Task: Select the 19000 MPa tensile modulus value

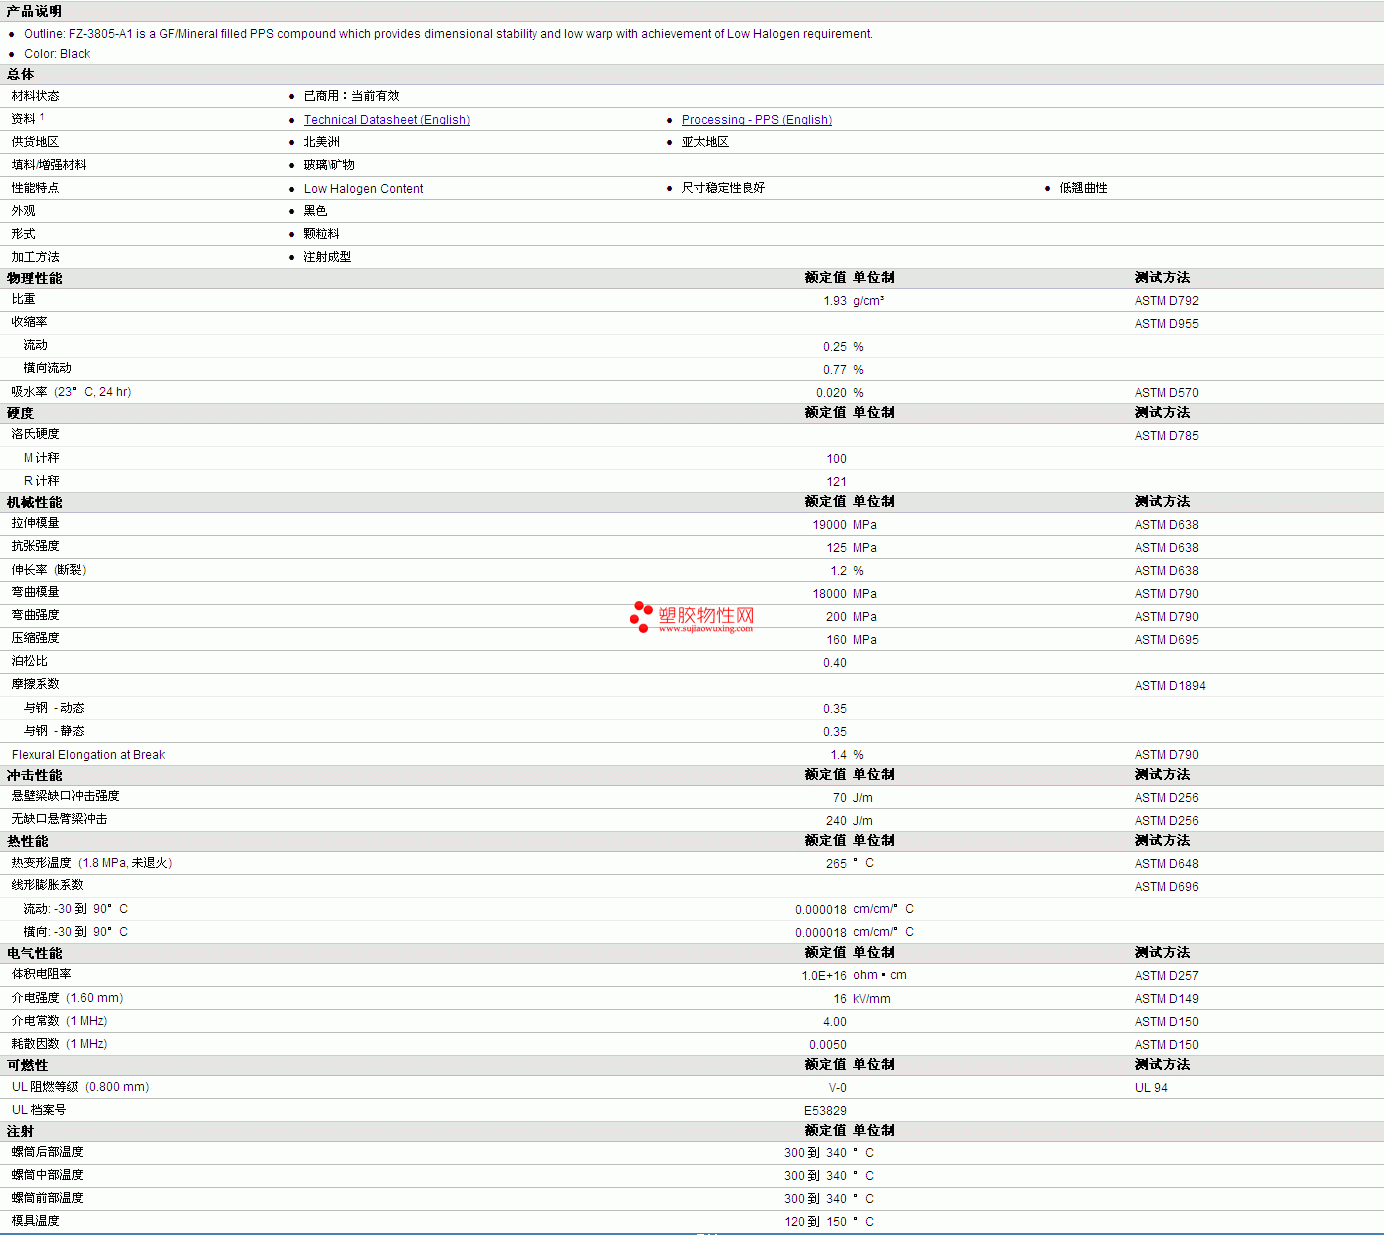Action: tap(829, 525)
